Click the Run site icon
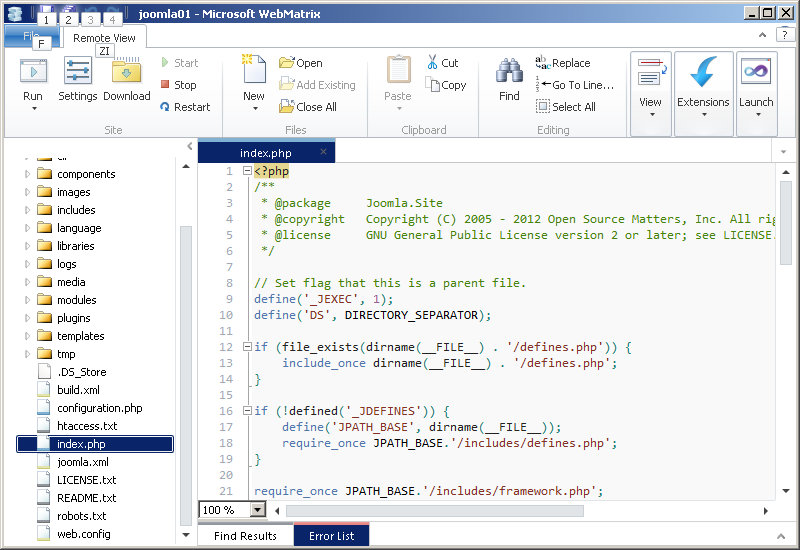 [x=33, y=72]
